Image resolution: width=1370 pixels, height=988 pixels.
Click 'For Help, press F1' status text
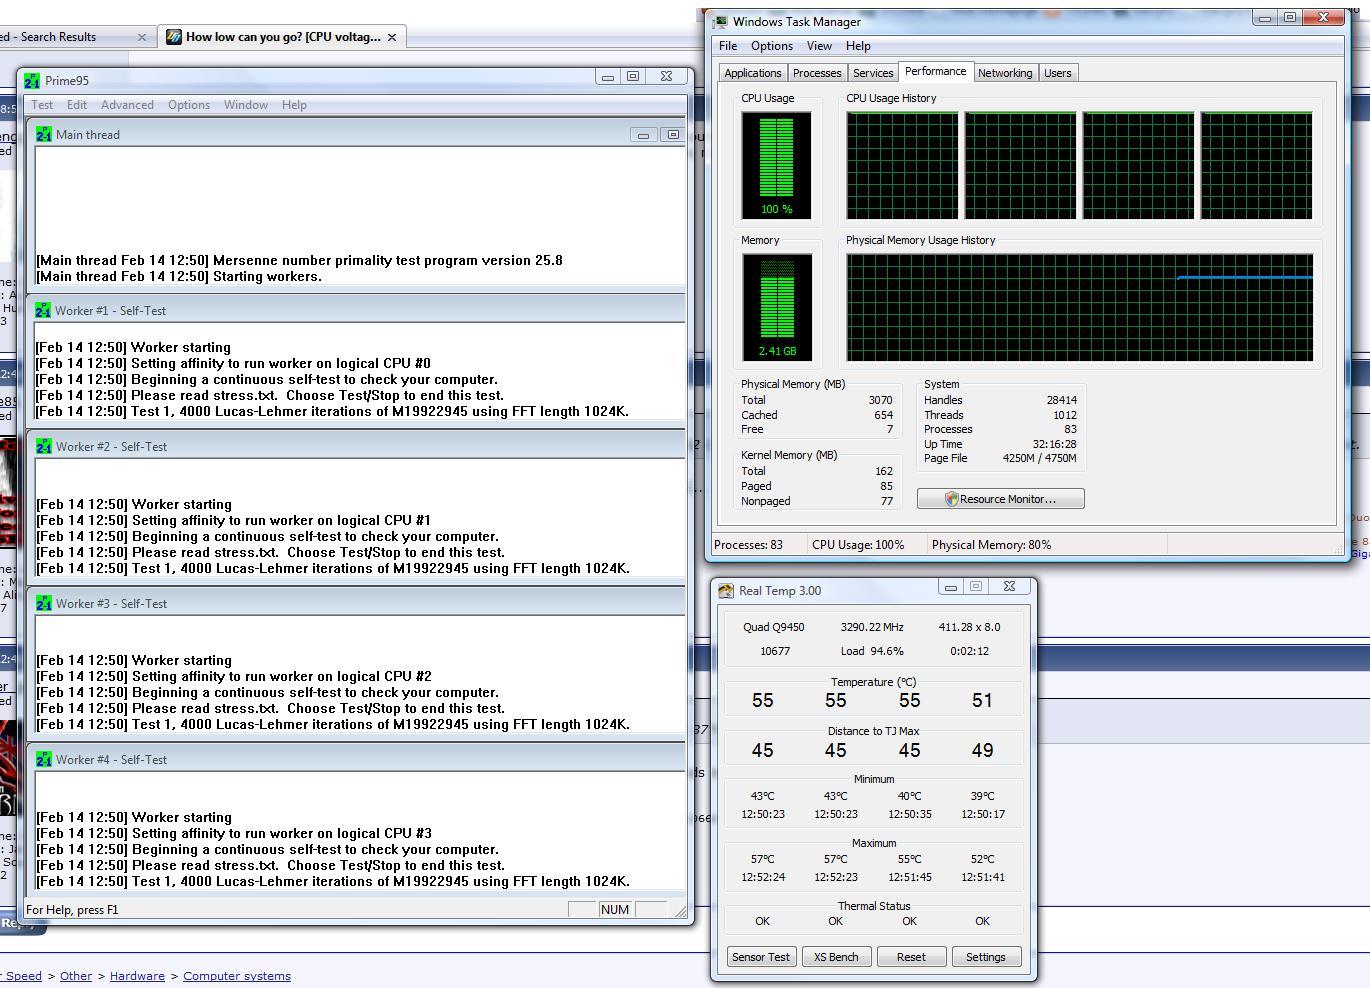[72, 910]
